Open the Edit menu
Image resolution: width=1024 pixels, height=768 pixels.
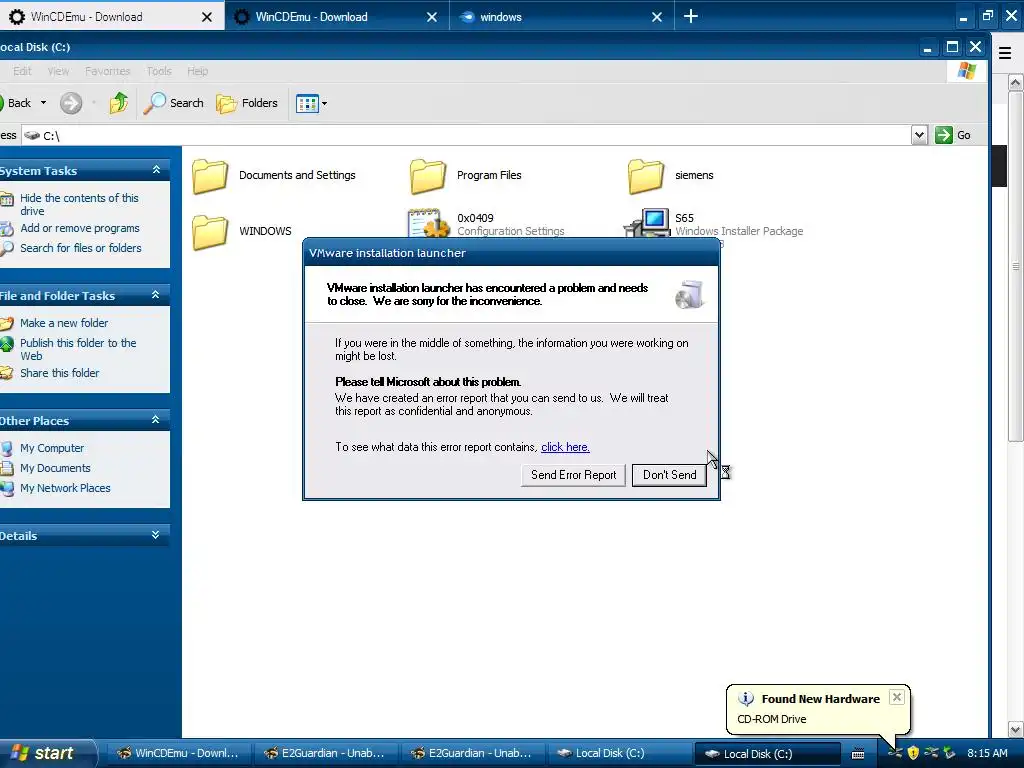point(22,71)
